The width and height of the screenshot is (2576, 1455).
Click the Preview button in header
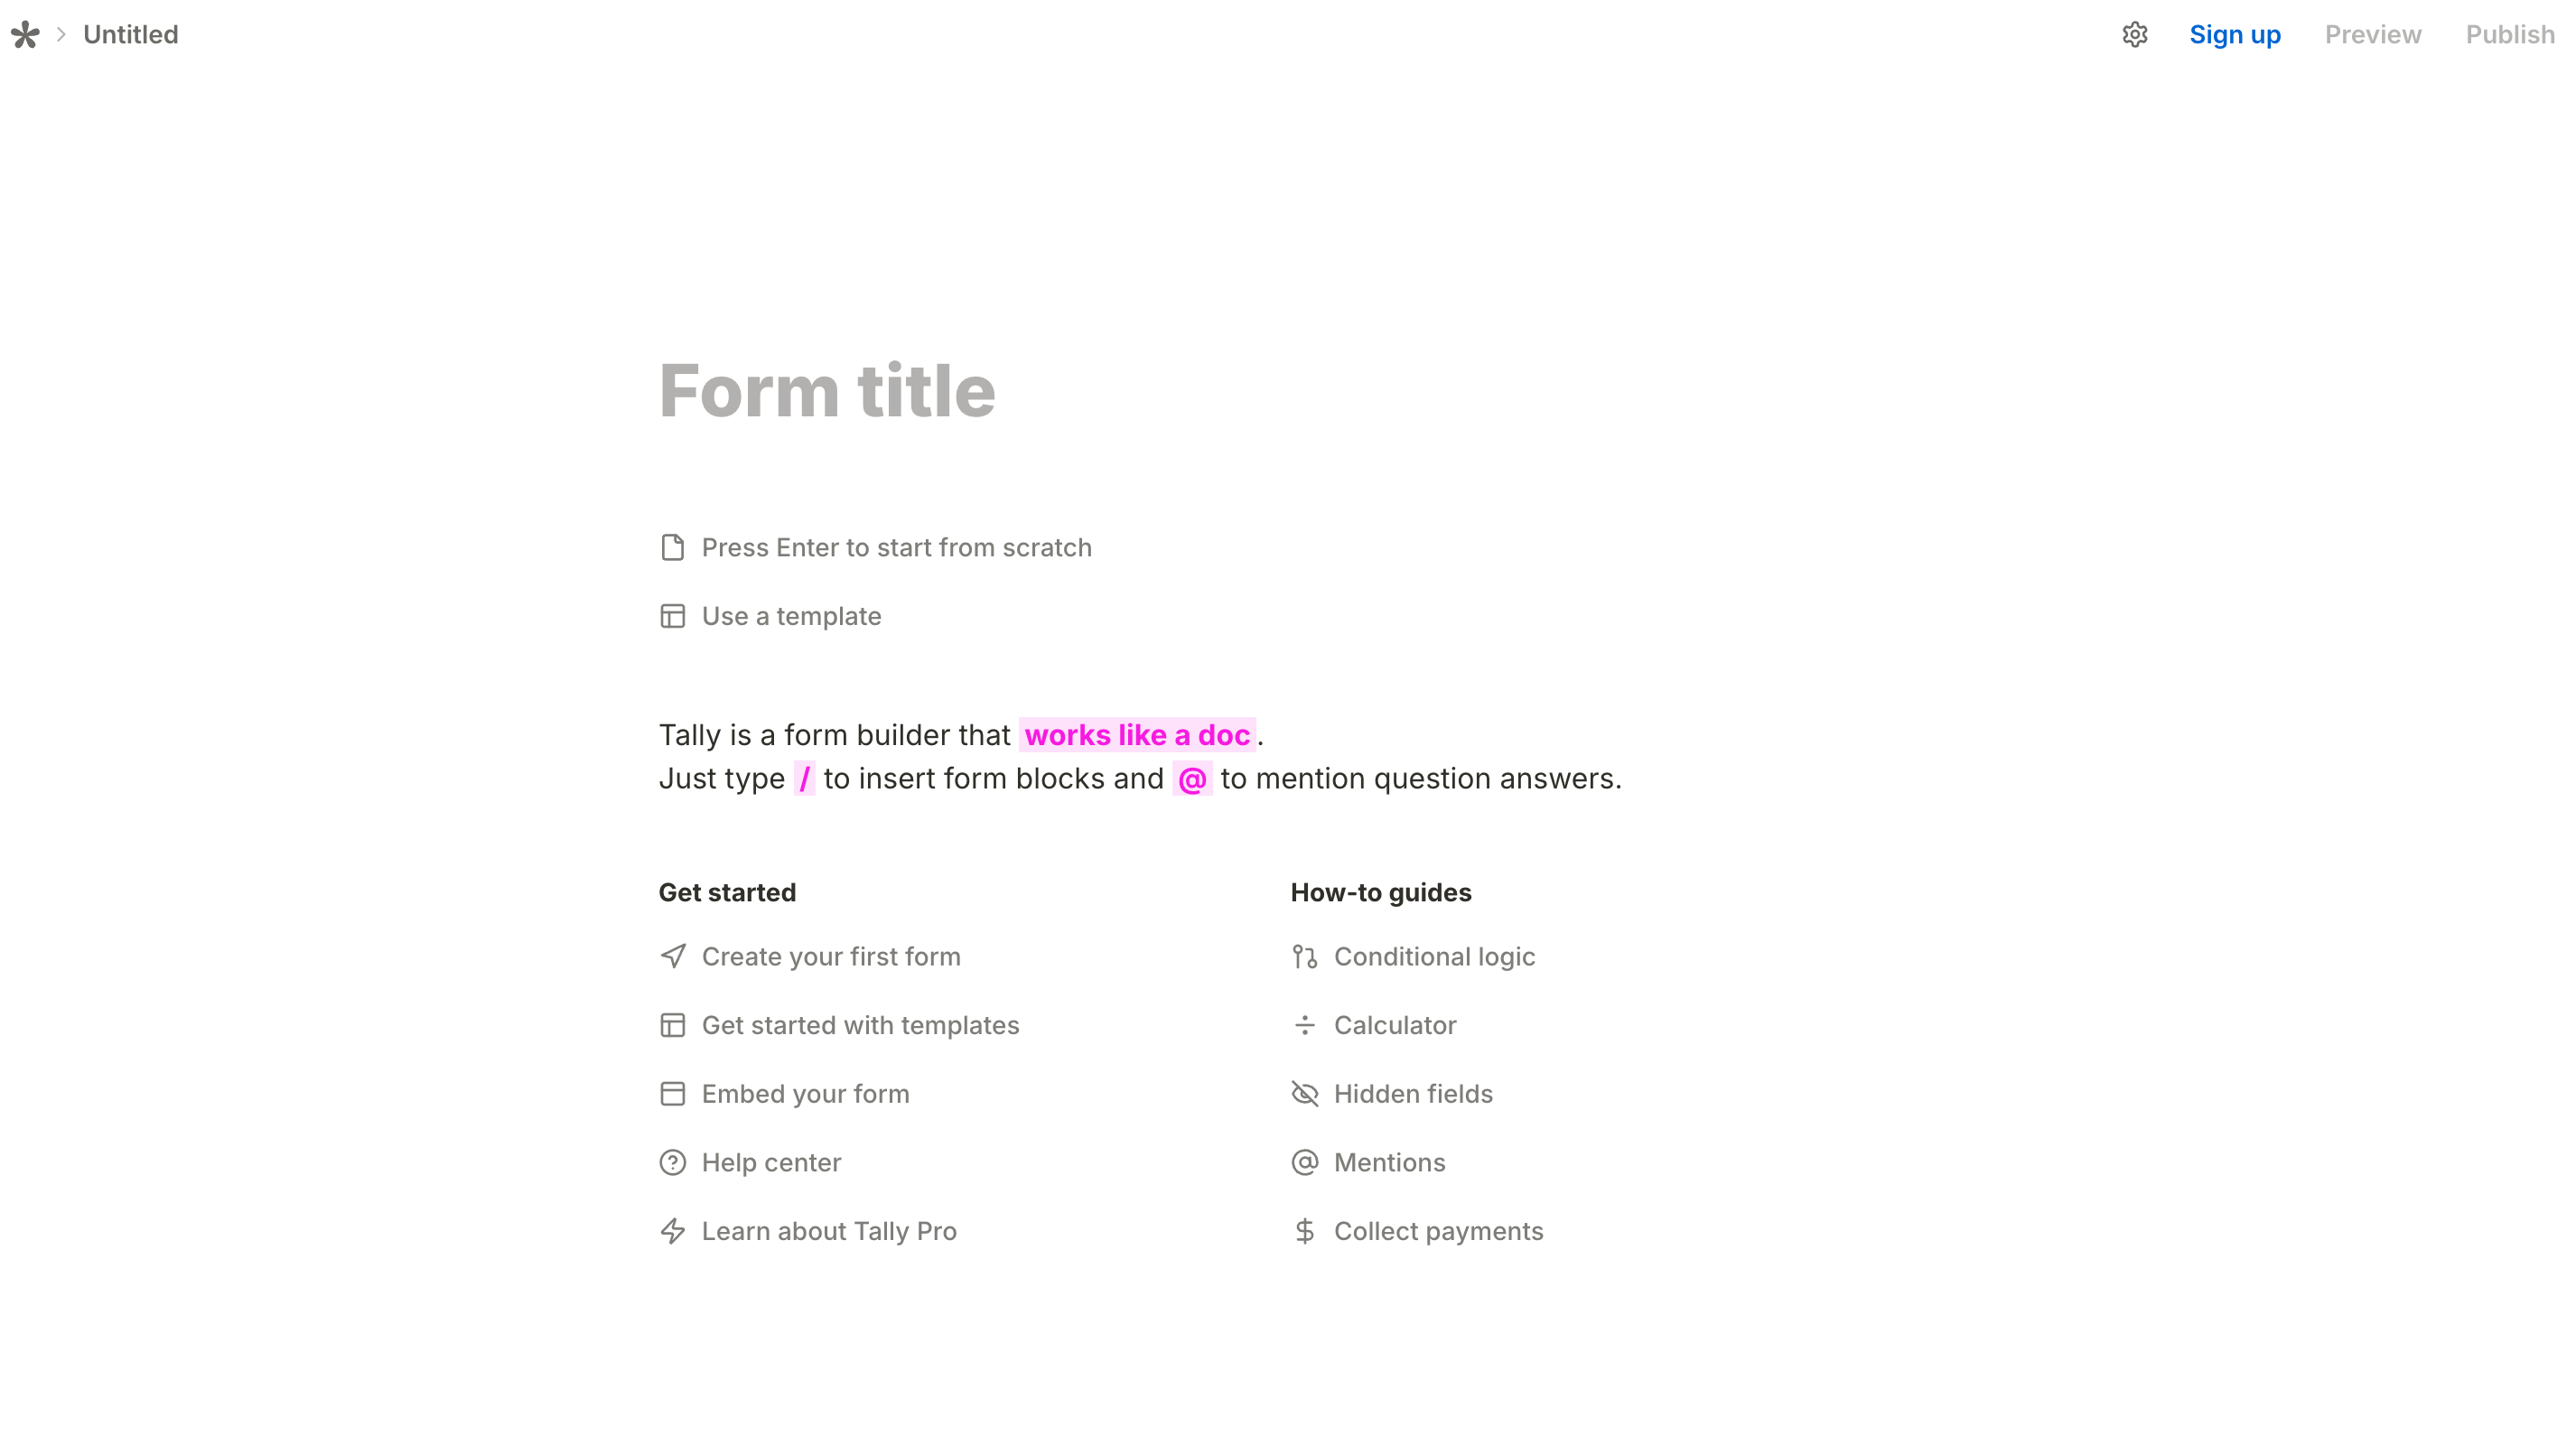coord(2373,35)
